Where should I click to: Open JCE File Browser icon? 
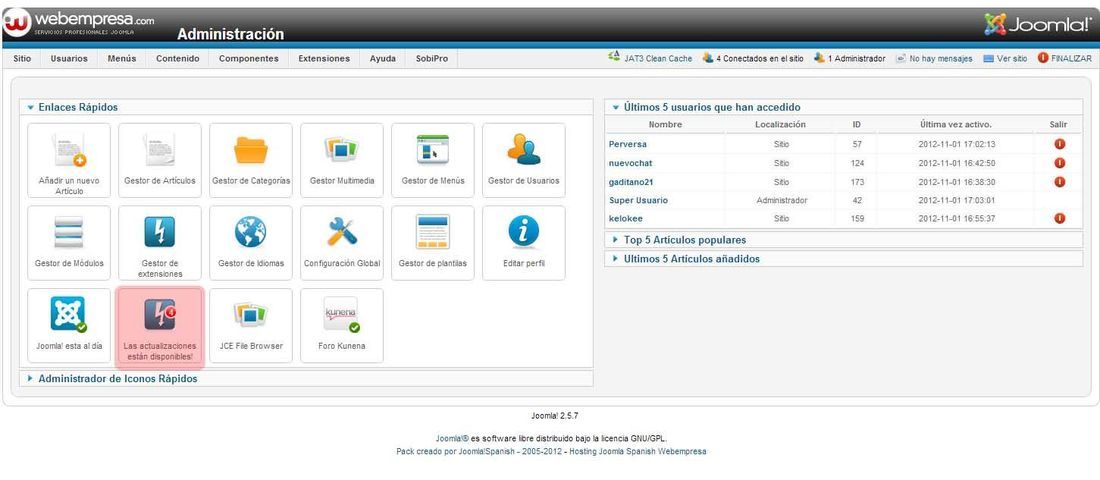click(x=250, y=326)
